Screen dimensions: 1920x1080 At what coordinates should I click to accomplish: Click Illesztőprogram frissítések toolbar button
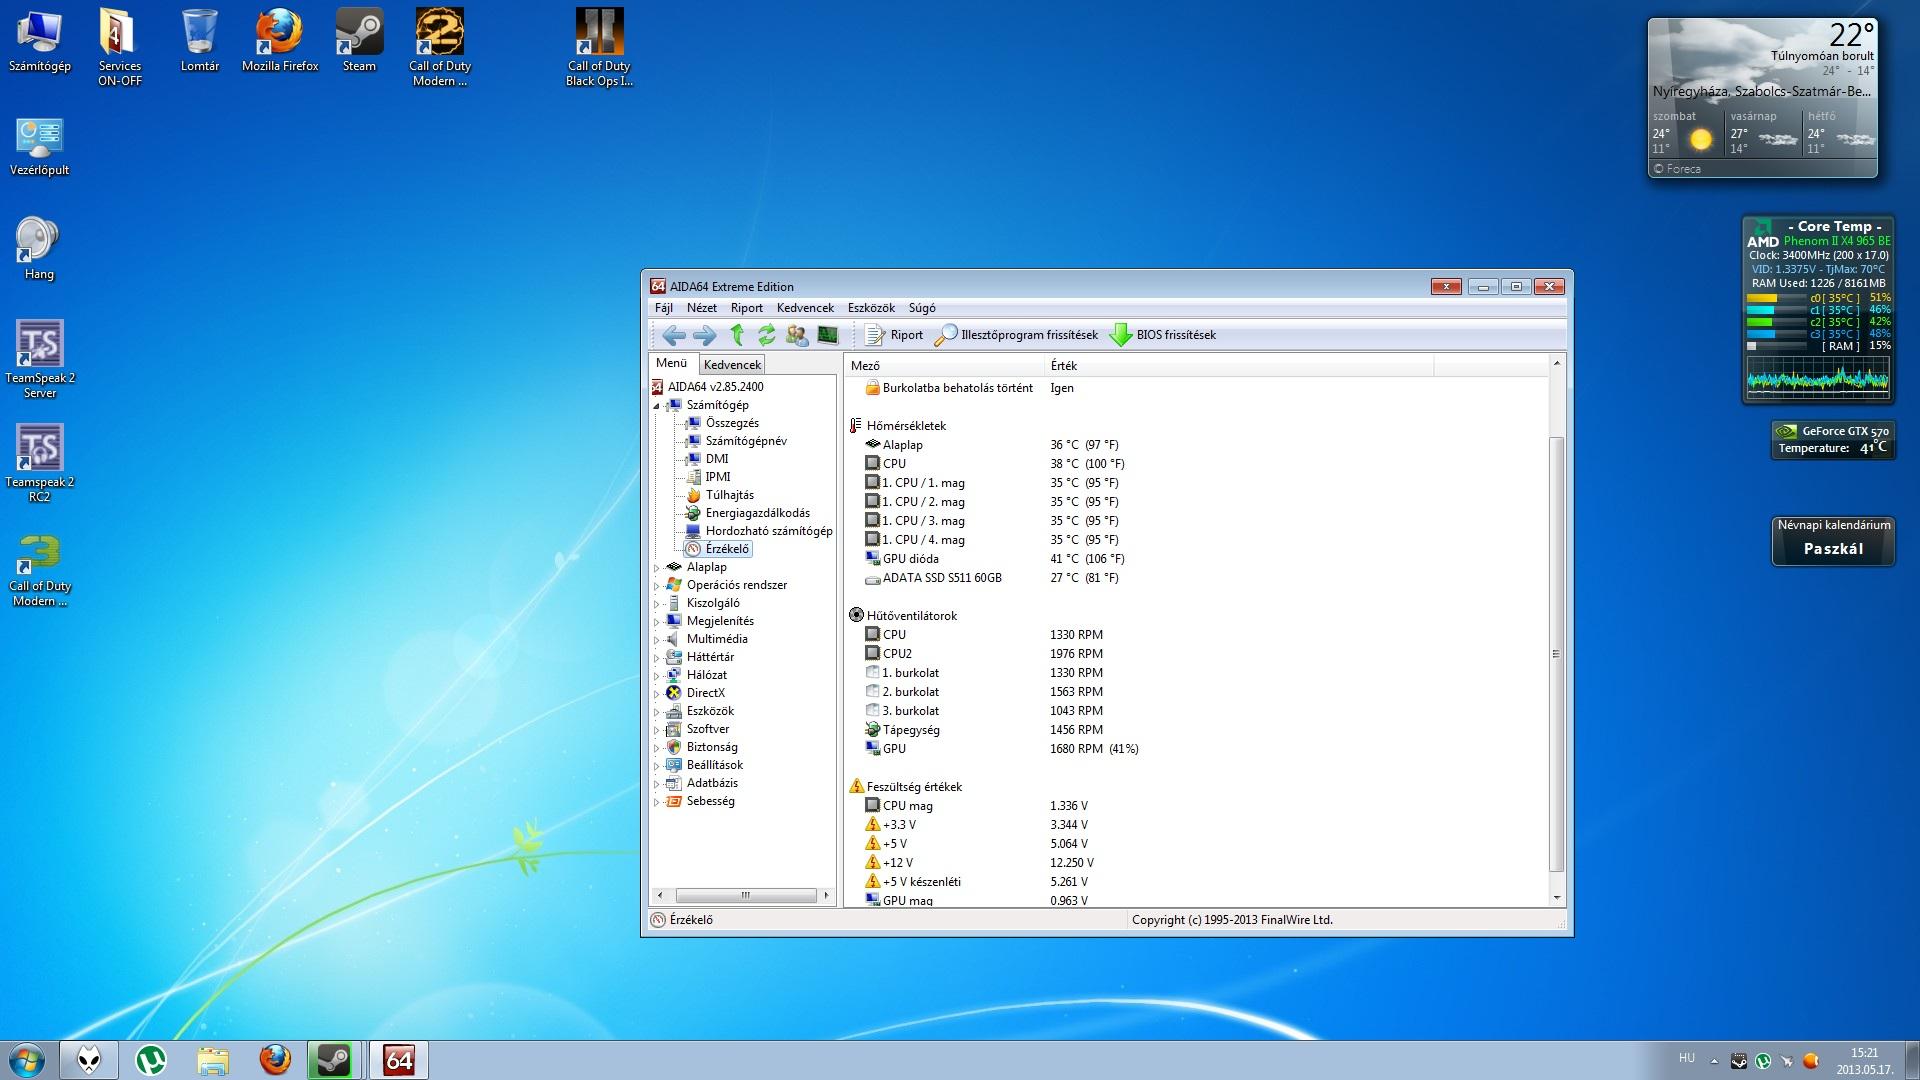tap(1016, 335)
